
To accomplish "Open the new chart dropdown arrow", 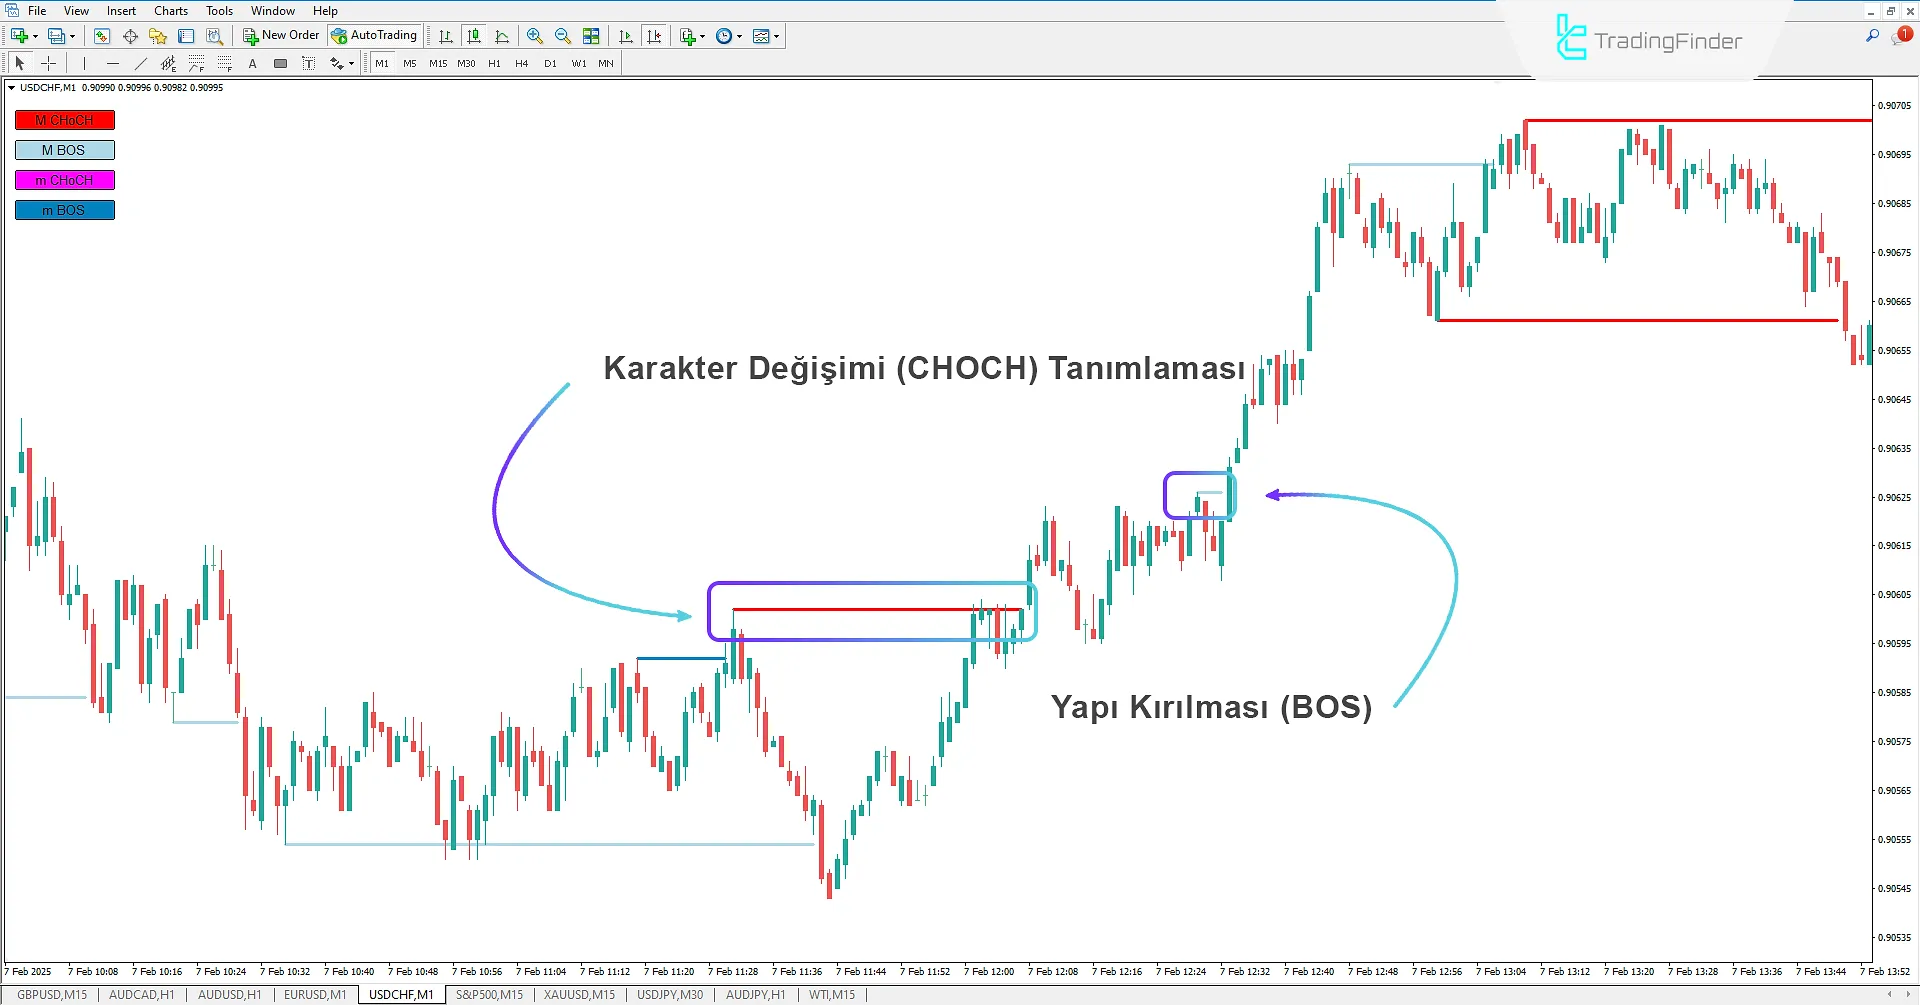I will (36, 36).
